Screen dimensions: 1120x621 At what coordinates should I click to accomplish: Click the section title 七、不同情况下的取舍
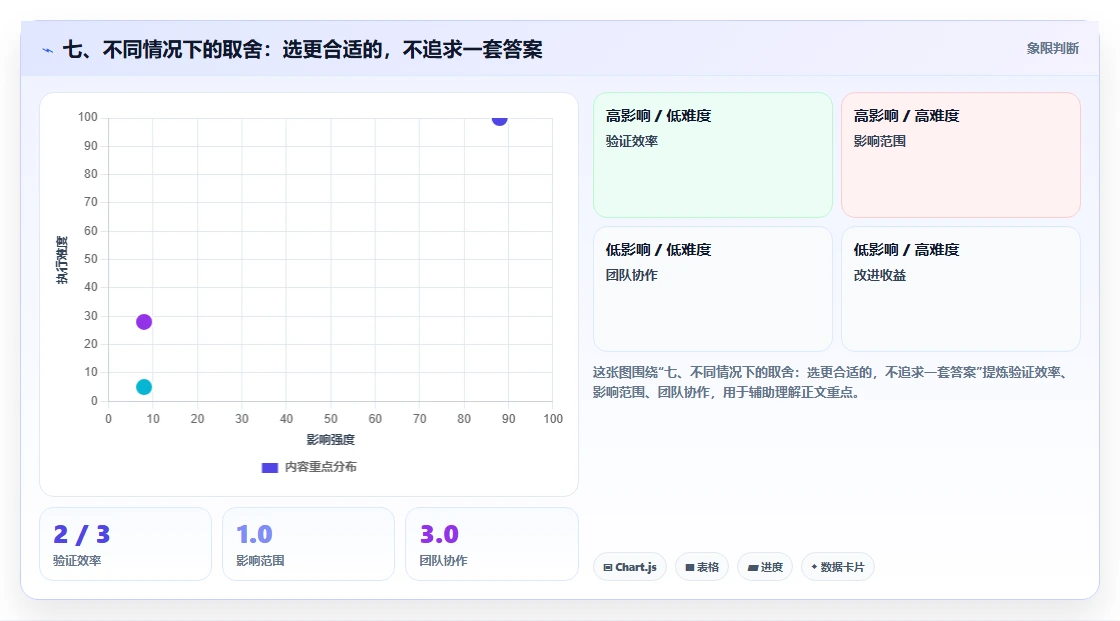[x=303, y=49]
